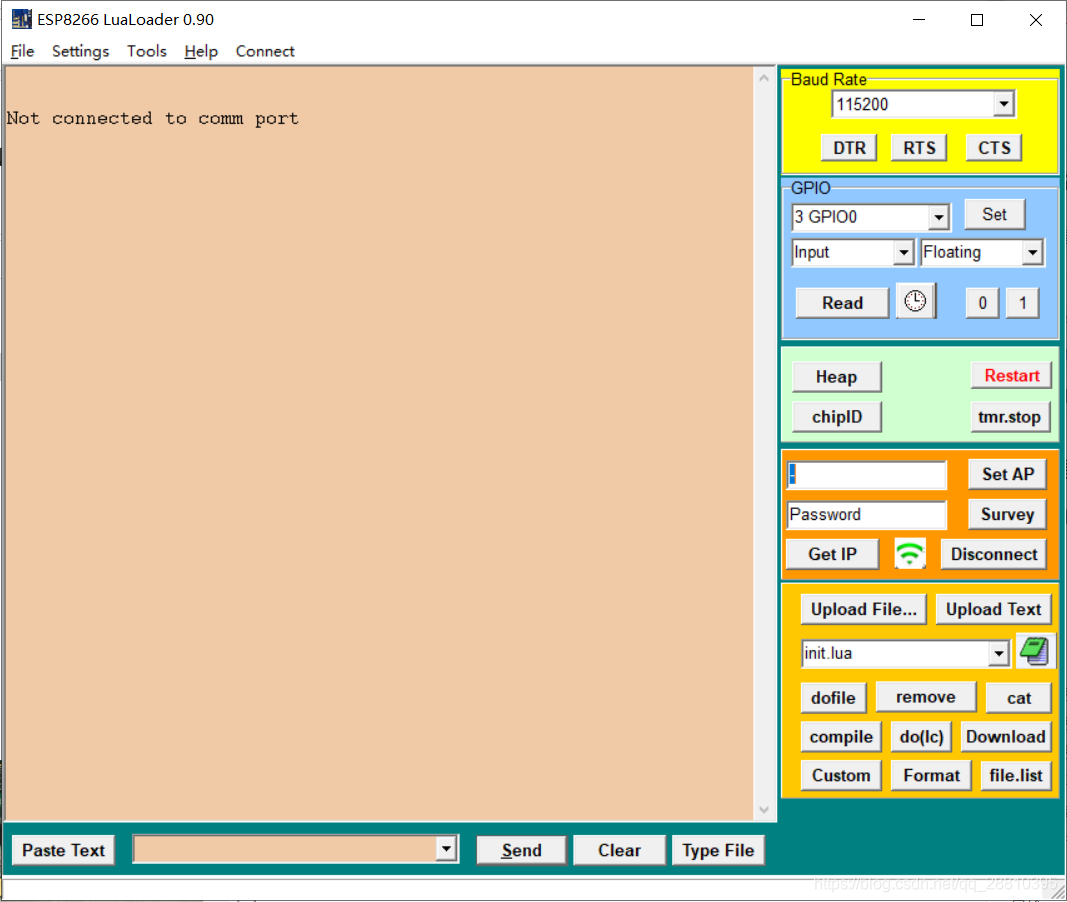
Task: Click the ESP8266 LuaLoader title bar icon
Action: point(17,18)
